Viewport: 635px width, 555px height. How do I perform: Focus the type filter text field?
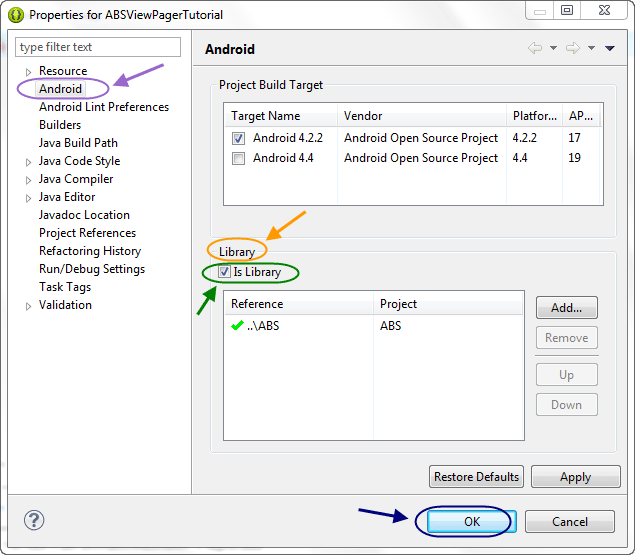click(x=98, y=47)
